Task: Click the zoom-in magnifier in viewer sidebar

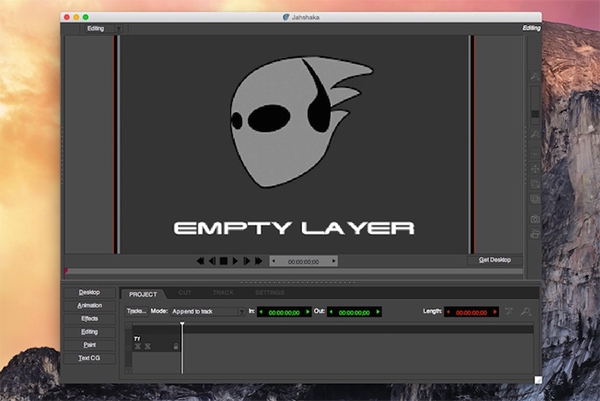Action: (535, 76)
